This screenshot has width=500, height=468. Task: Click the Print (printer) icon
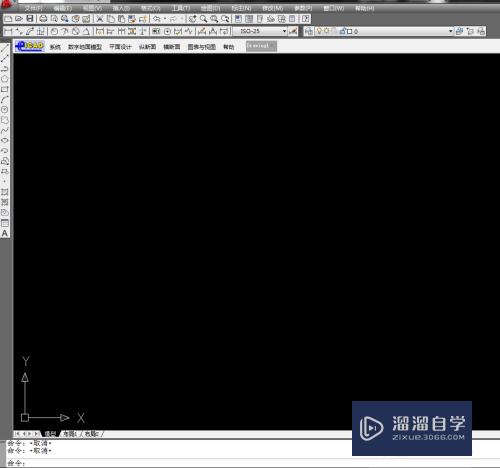point(43,19)
